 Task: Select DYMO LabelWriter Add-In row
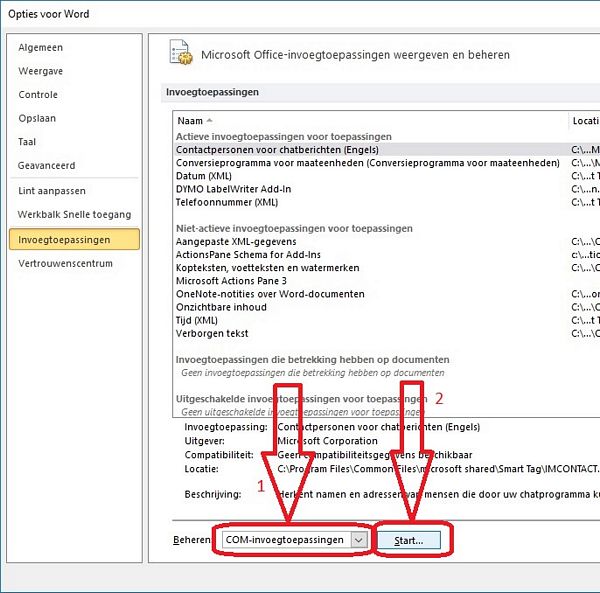click(x=386, y=189)
